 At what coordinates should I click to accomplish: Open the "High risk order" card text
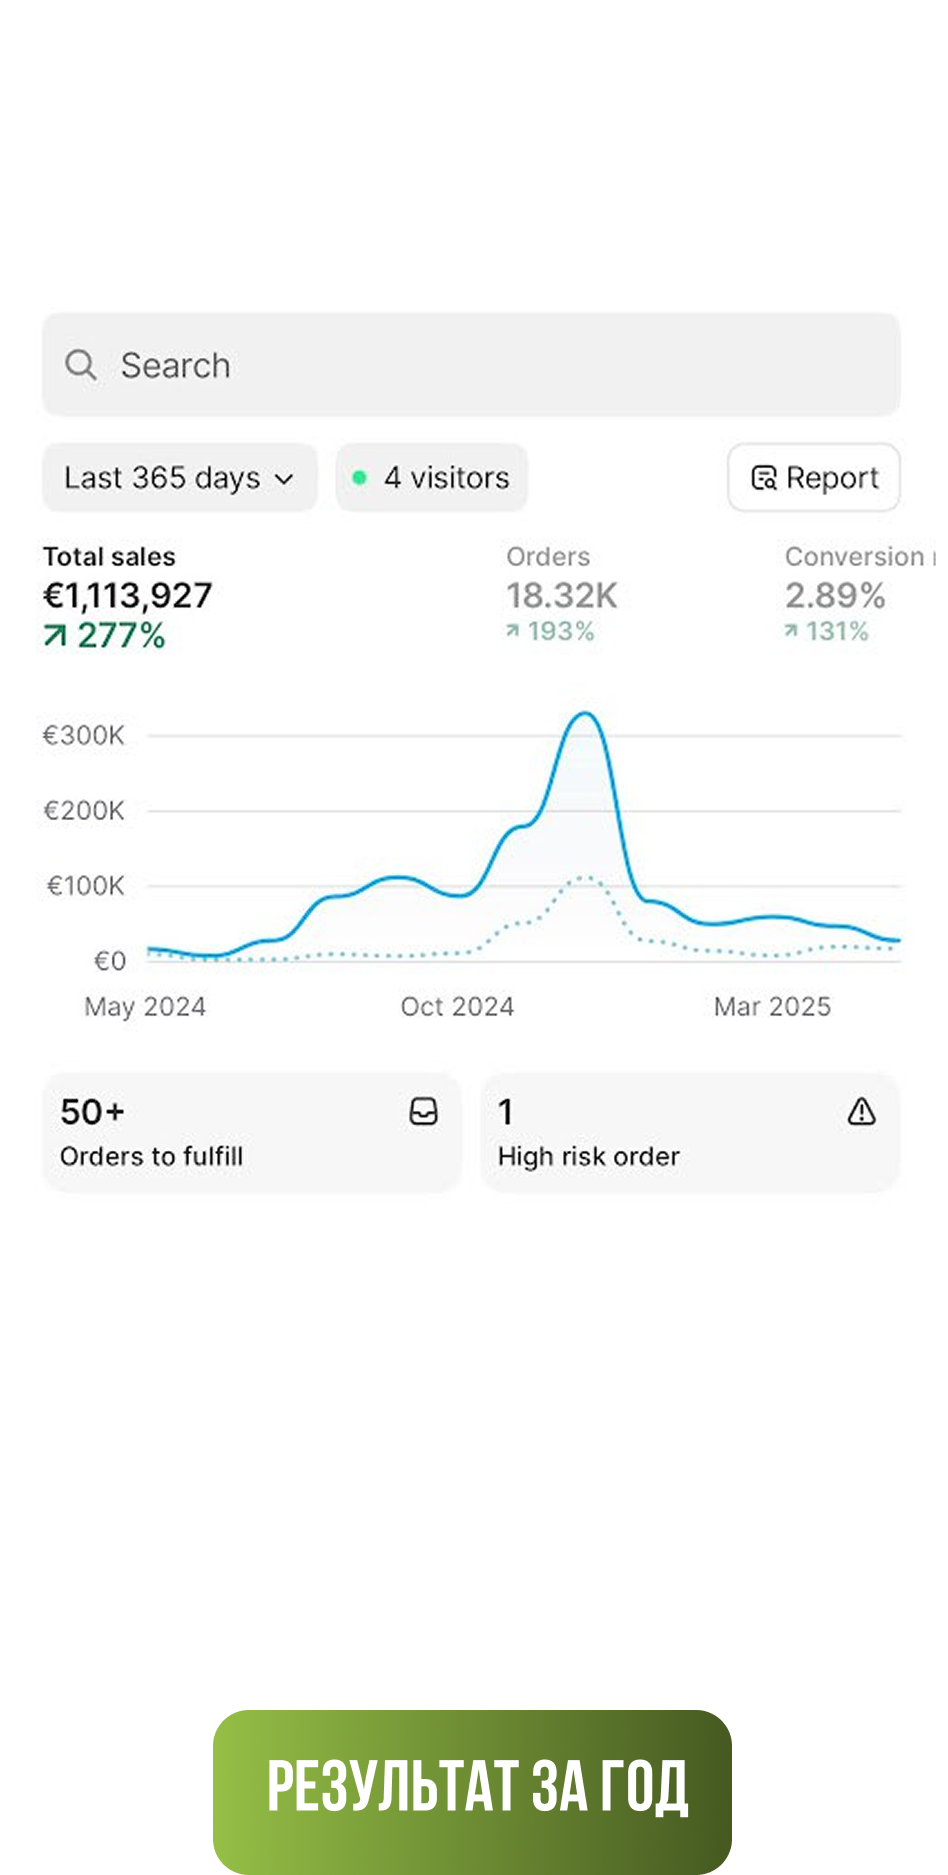point(589,1156)
